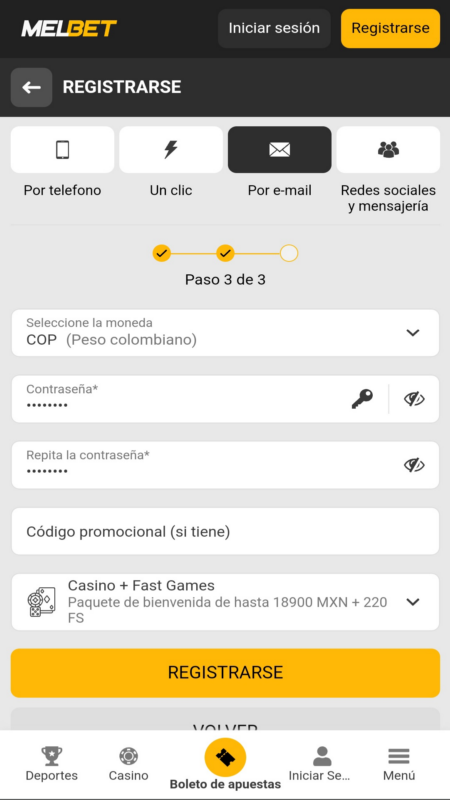Expand the Casino + Fast Games bonus selector

(x=225, y=602)
